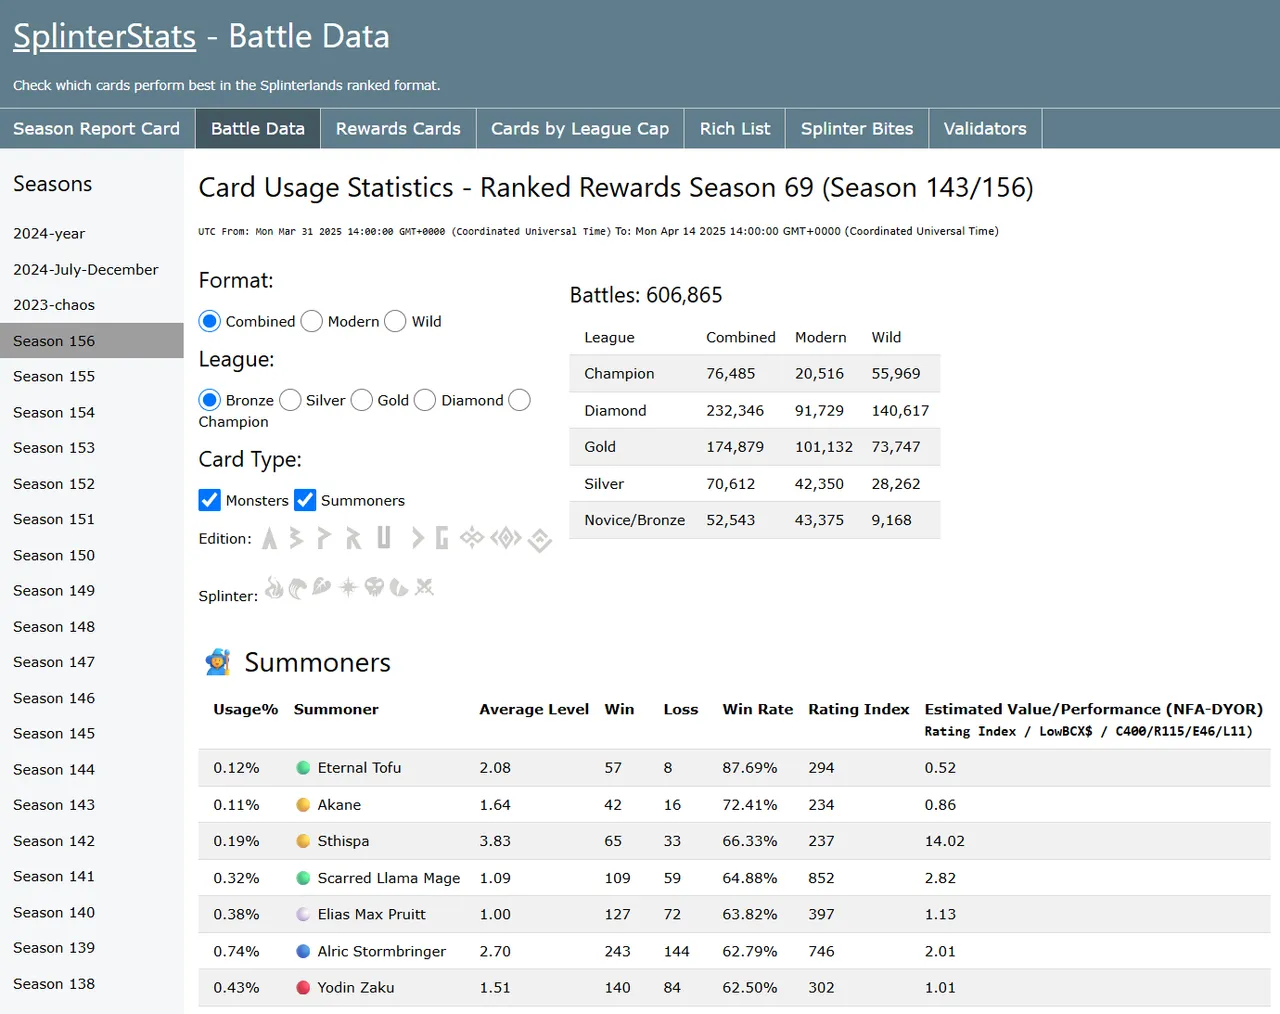1280x1014 pixels.
Task: Click the wizard emoji beside Summoners heading
Action: point(217,662)
